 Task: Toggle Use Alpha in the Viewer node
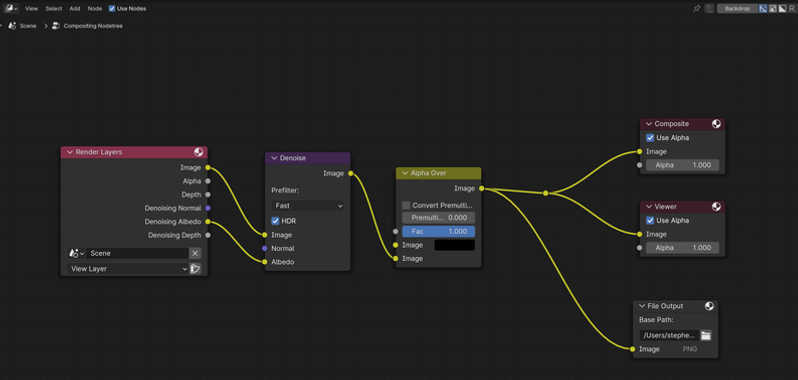coord(650,221)
